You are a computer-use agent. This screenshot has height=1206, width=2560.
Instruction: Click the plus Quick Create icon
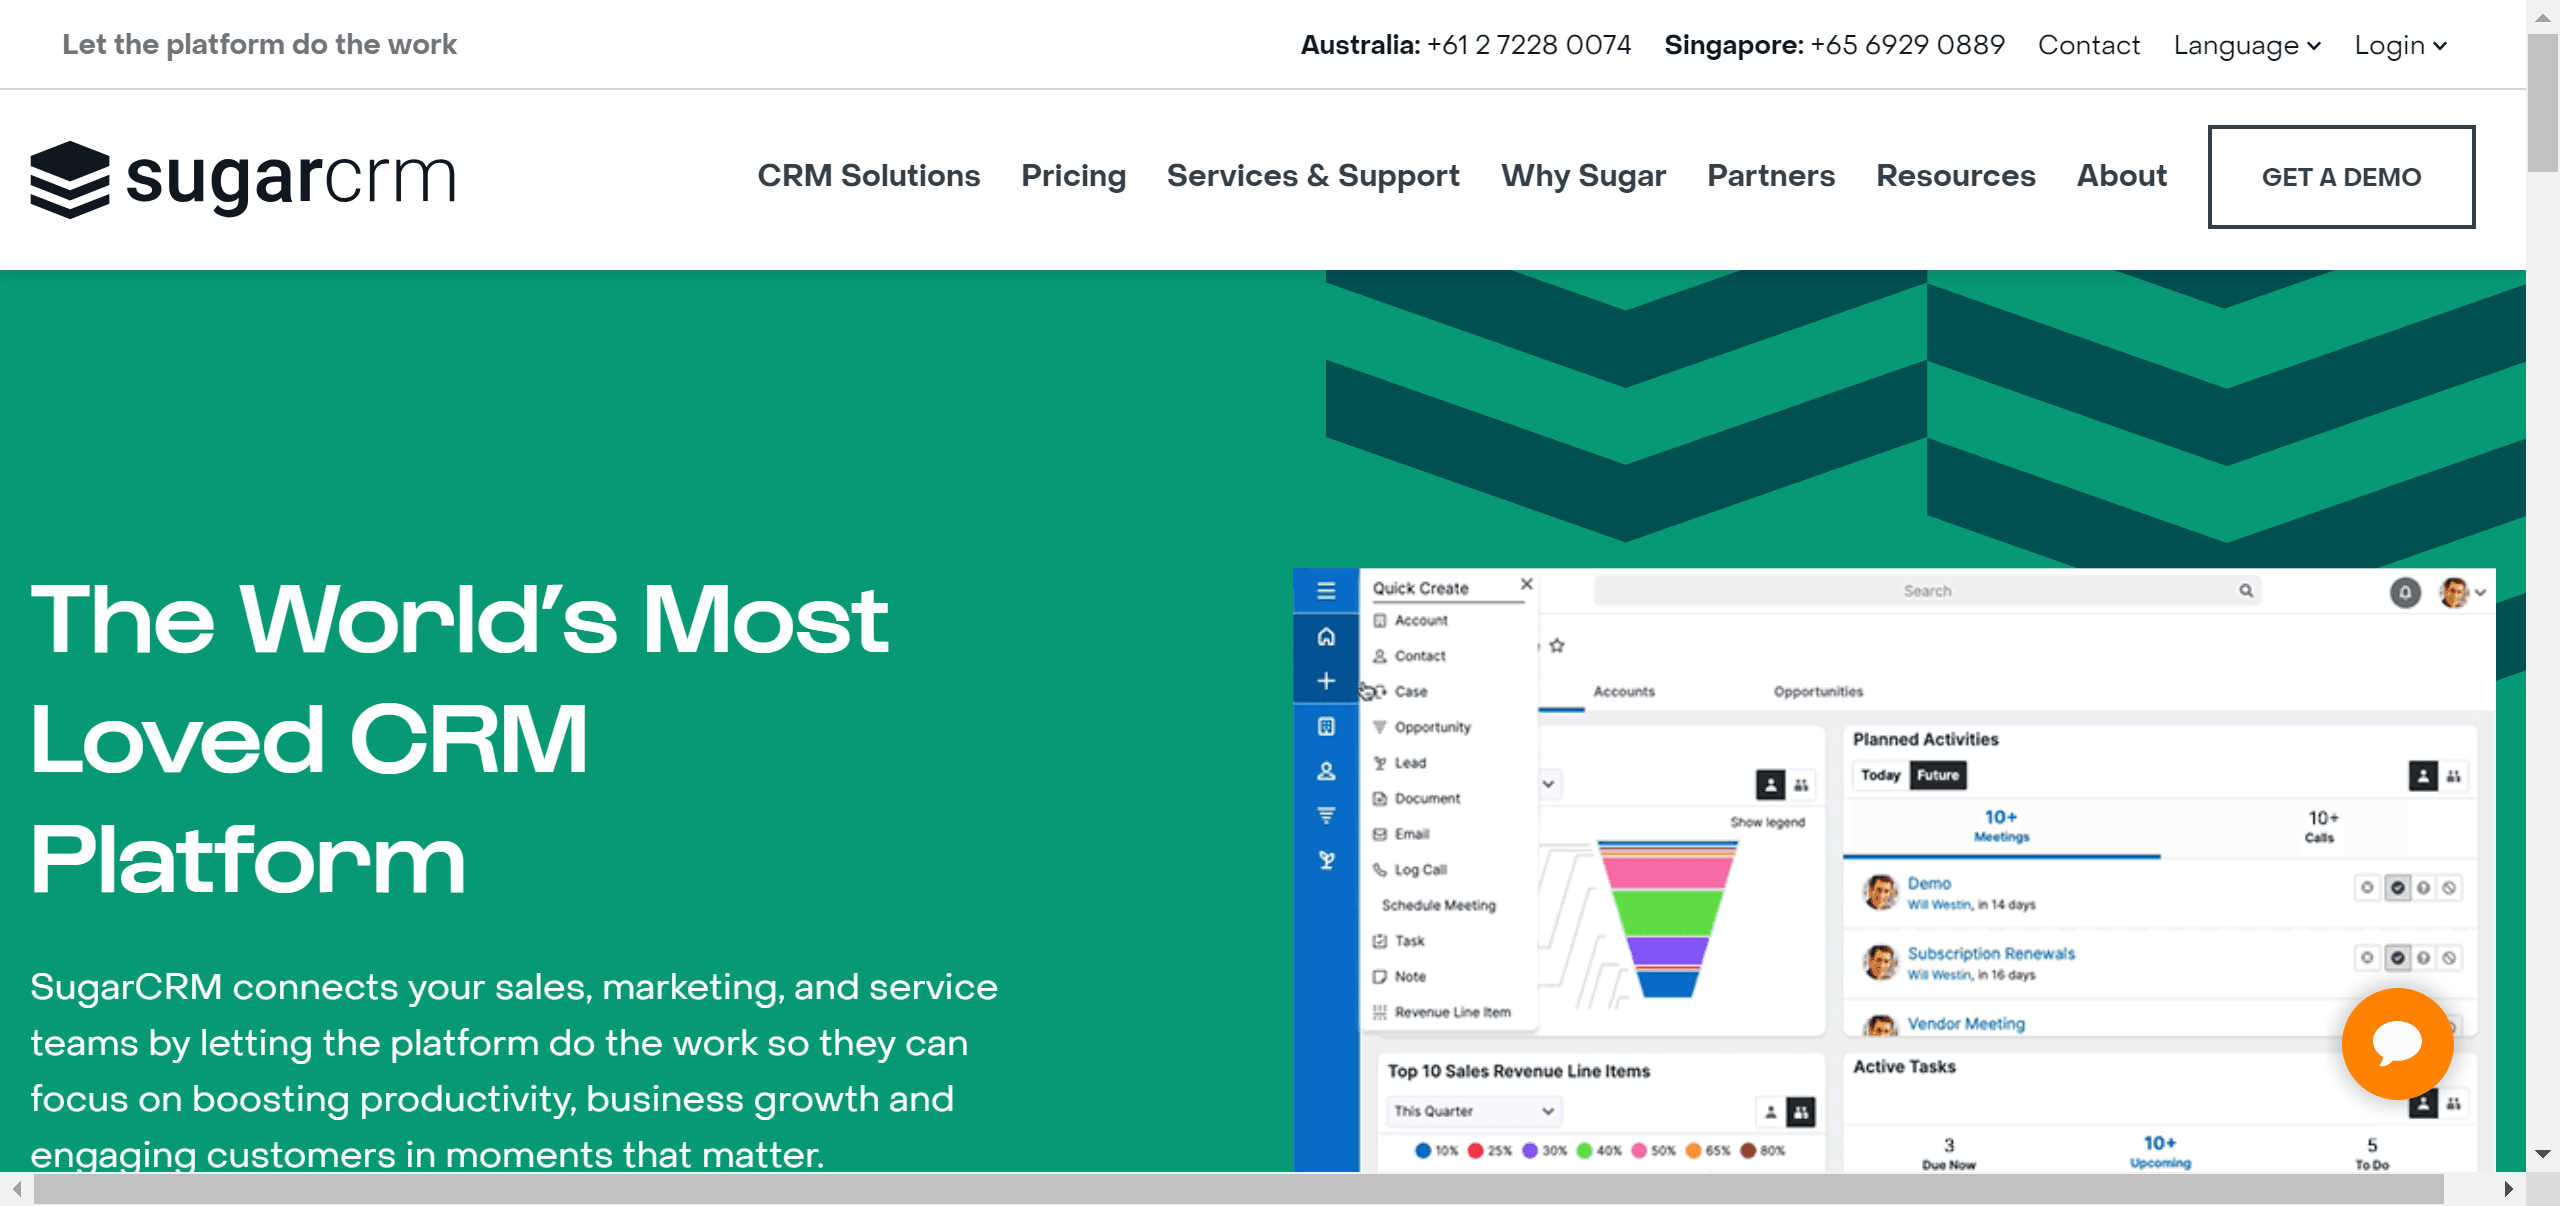pyautogui.click(x=1327, y=681)
